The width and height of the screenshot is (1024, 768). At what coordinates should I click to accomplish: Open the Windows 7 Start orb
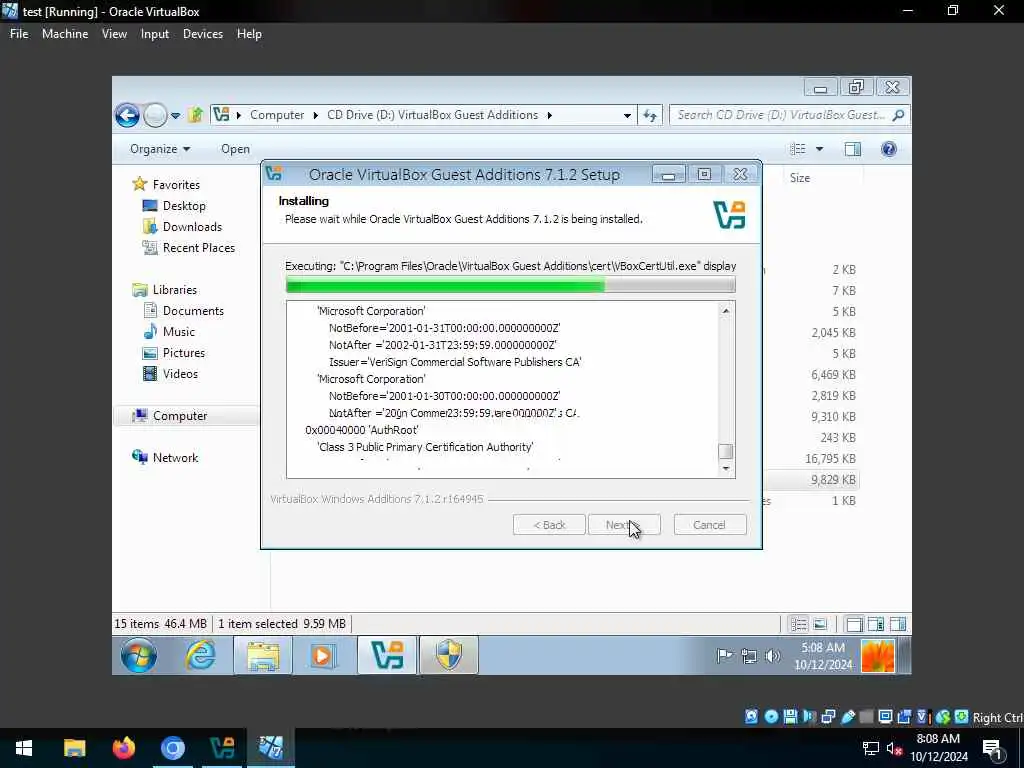tap(138, 655)
